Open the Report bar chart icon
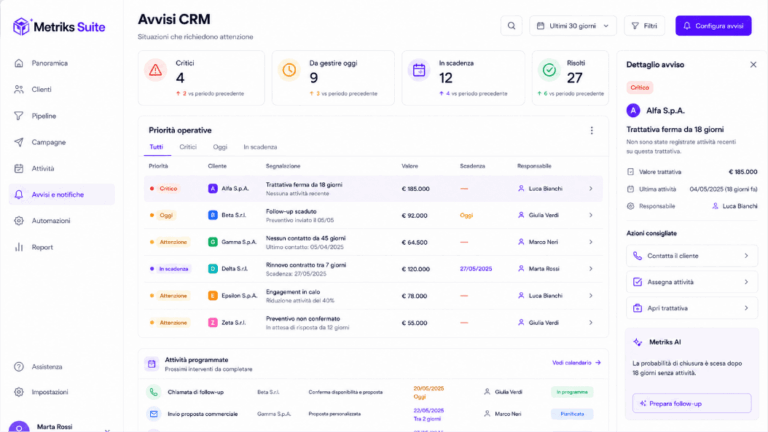This screenshot has width=768, height=432. tap(19, 247)
